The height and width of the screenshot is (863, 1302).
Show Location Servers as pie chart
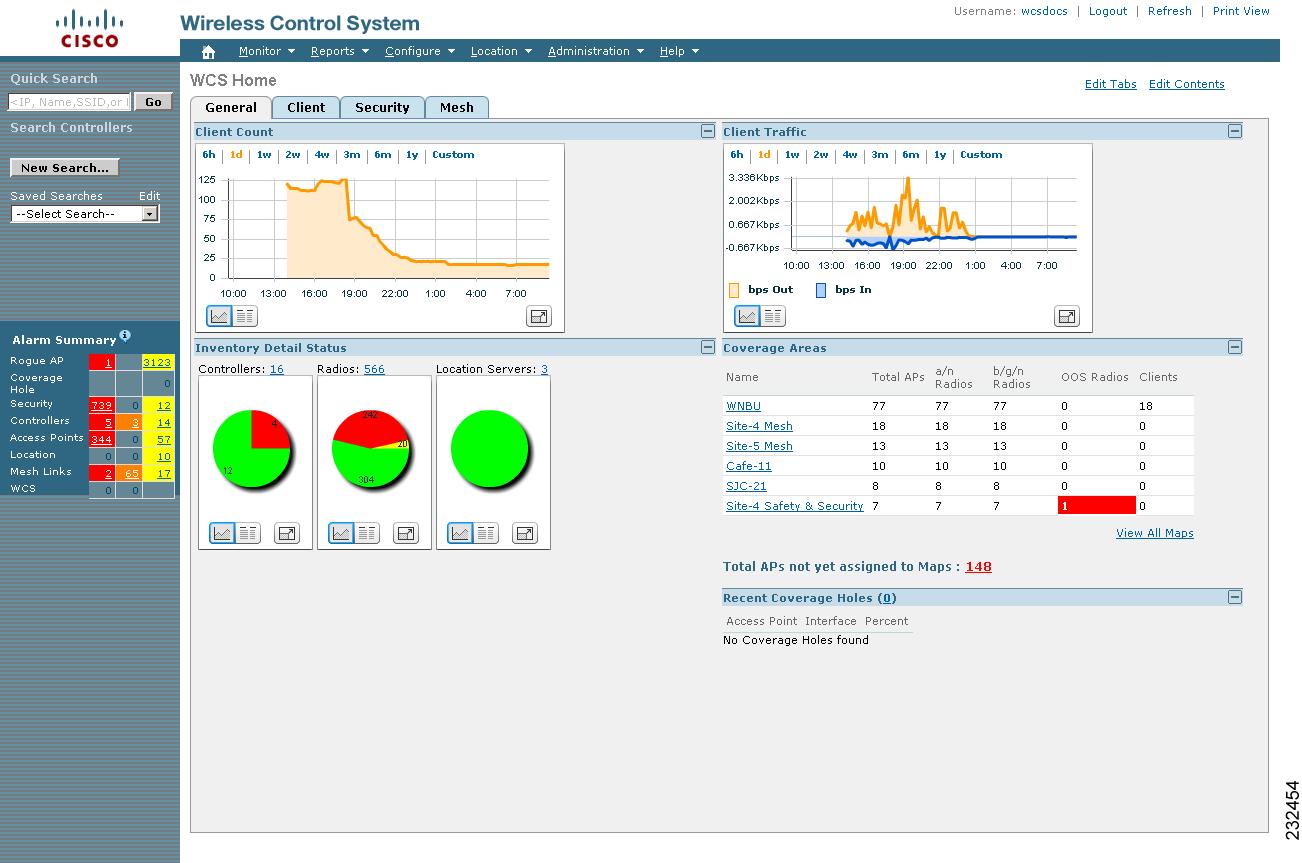coord(460,533)
